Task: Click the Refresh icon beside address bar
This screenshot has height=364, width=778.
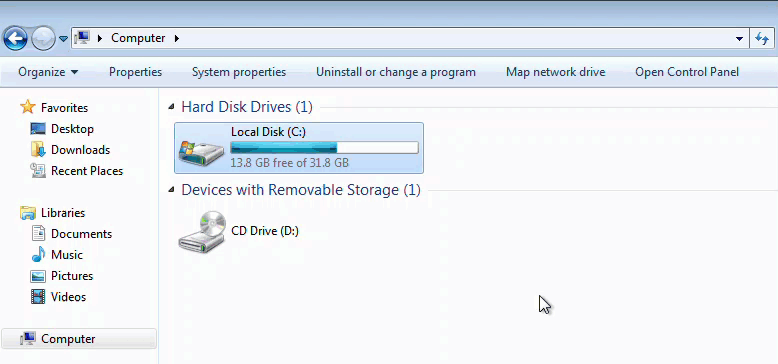Action: [x=762, y=38]
